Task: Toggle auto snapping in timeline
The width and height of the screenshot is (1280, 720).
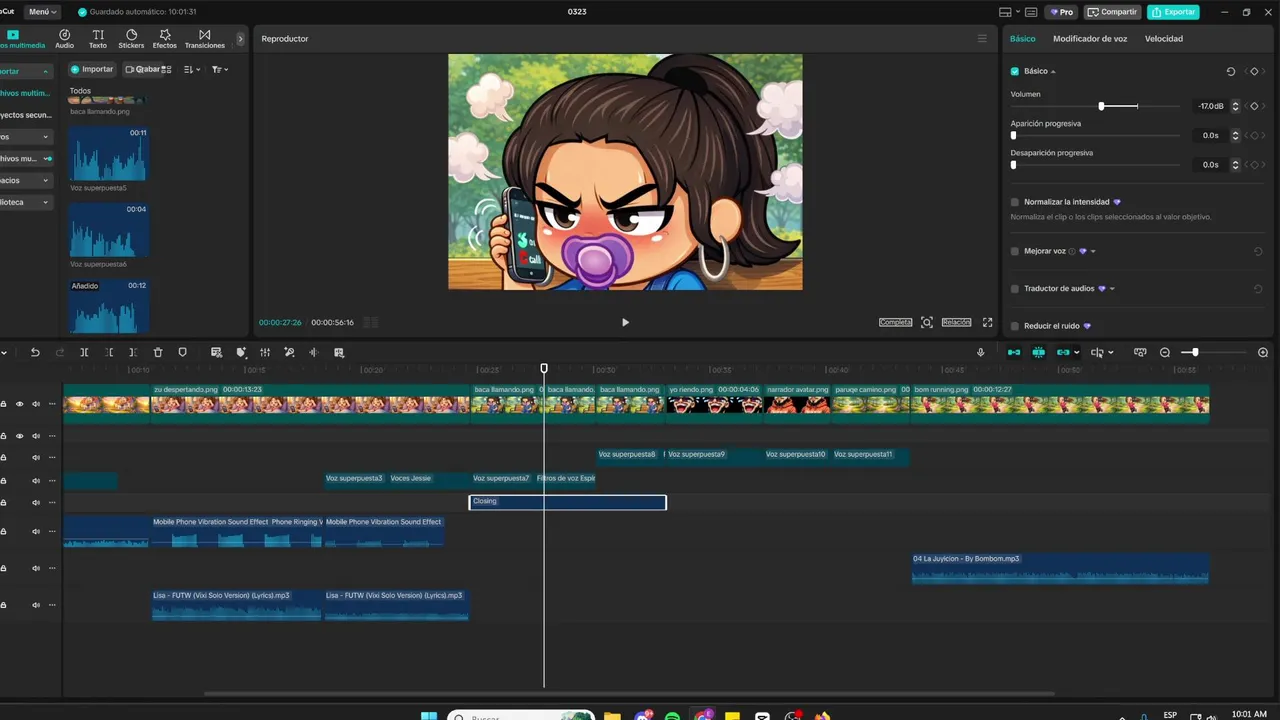Action: (1039, 352)
